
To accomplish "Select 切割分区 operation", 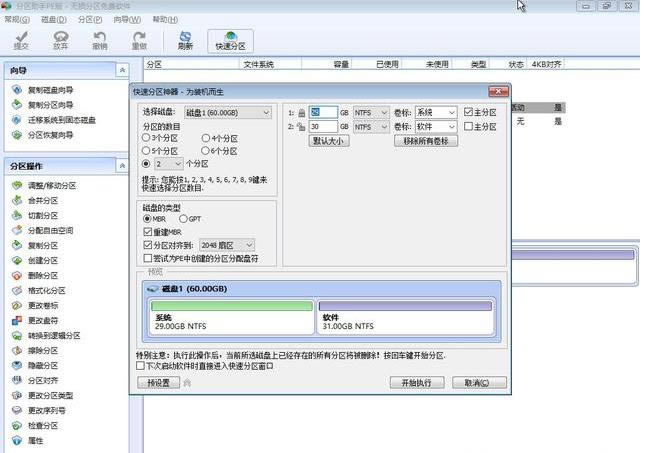I will pyautogui.click(x=43, y=216).
